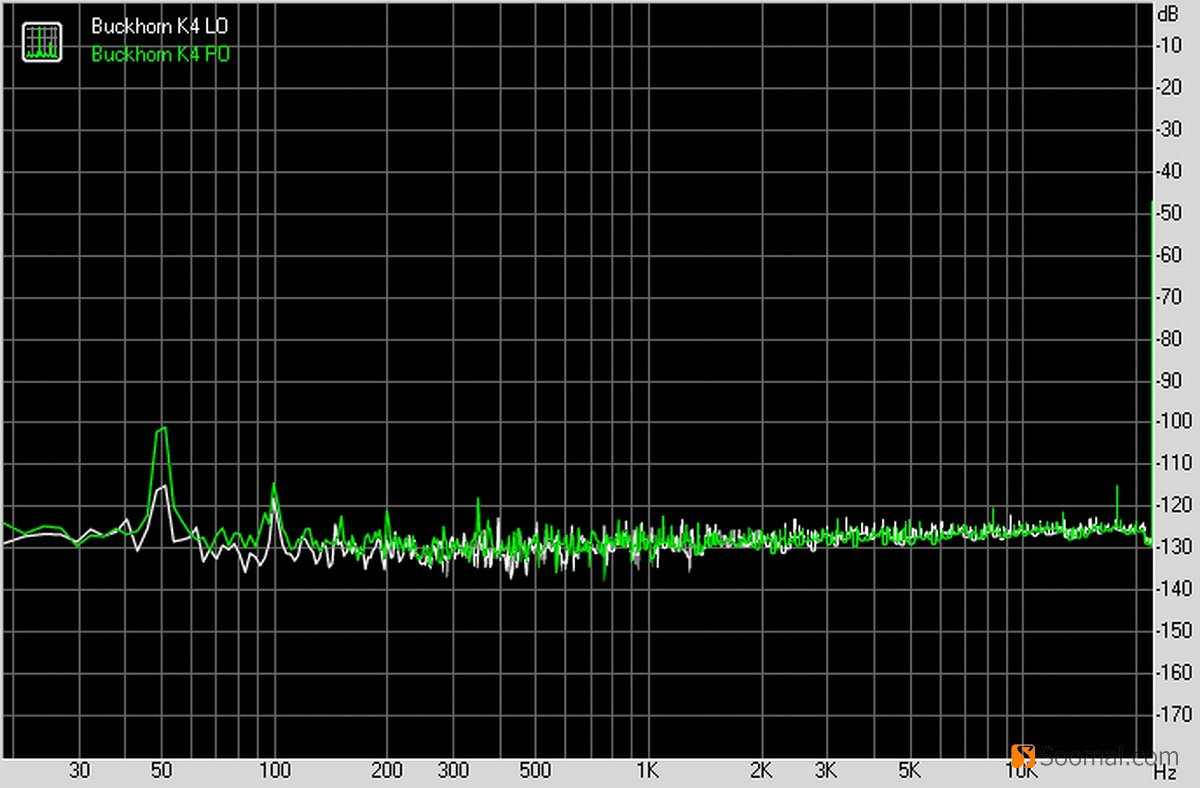This screenshot has width=1200, height=788.
Task: Click the spectrum analyzer thumbnail icon
Action: point(41,39)
